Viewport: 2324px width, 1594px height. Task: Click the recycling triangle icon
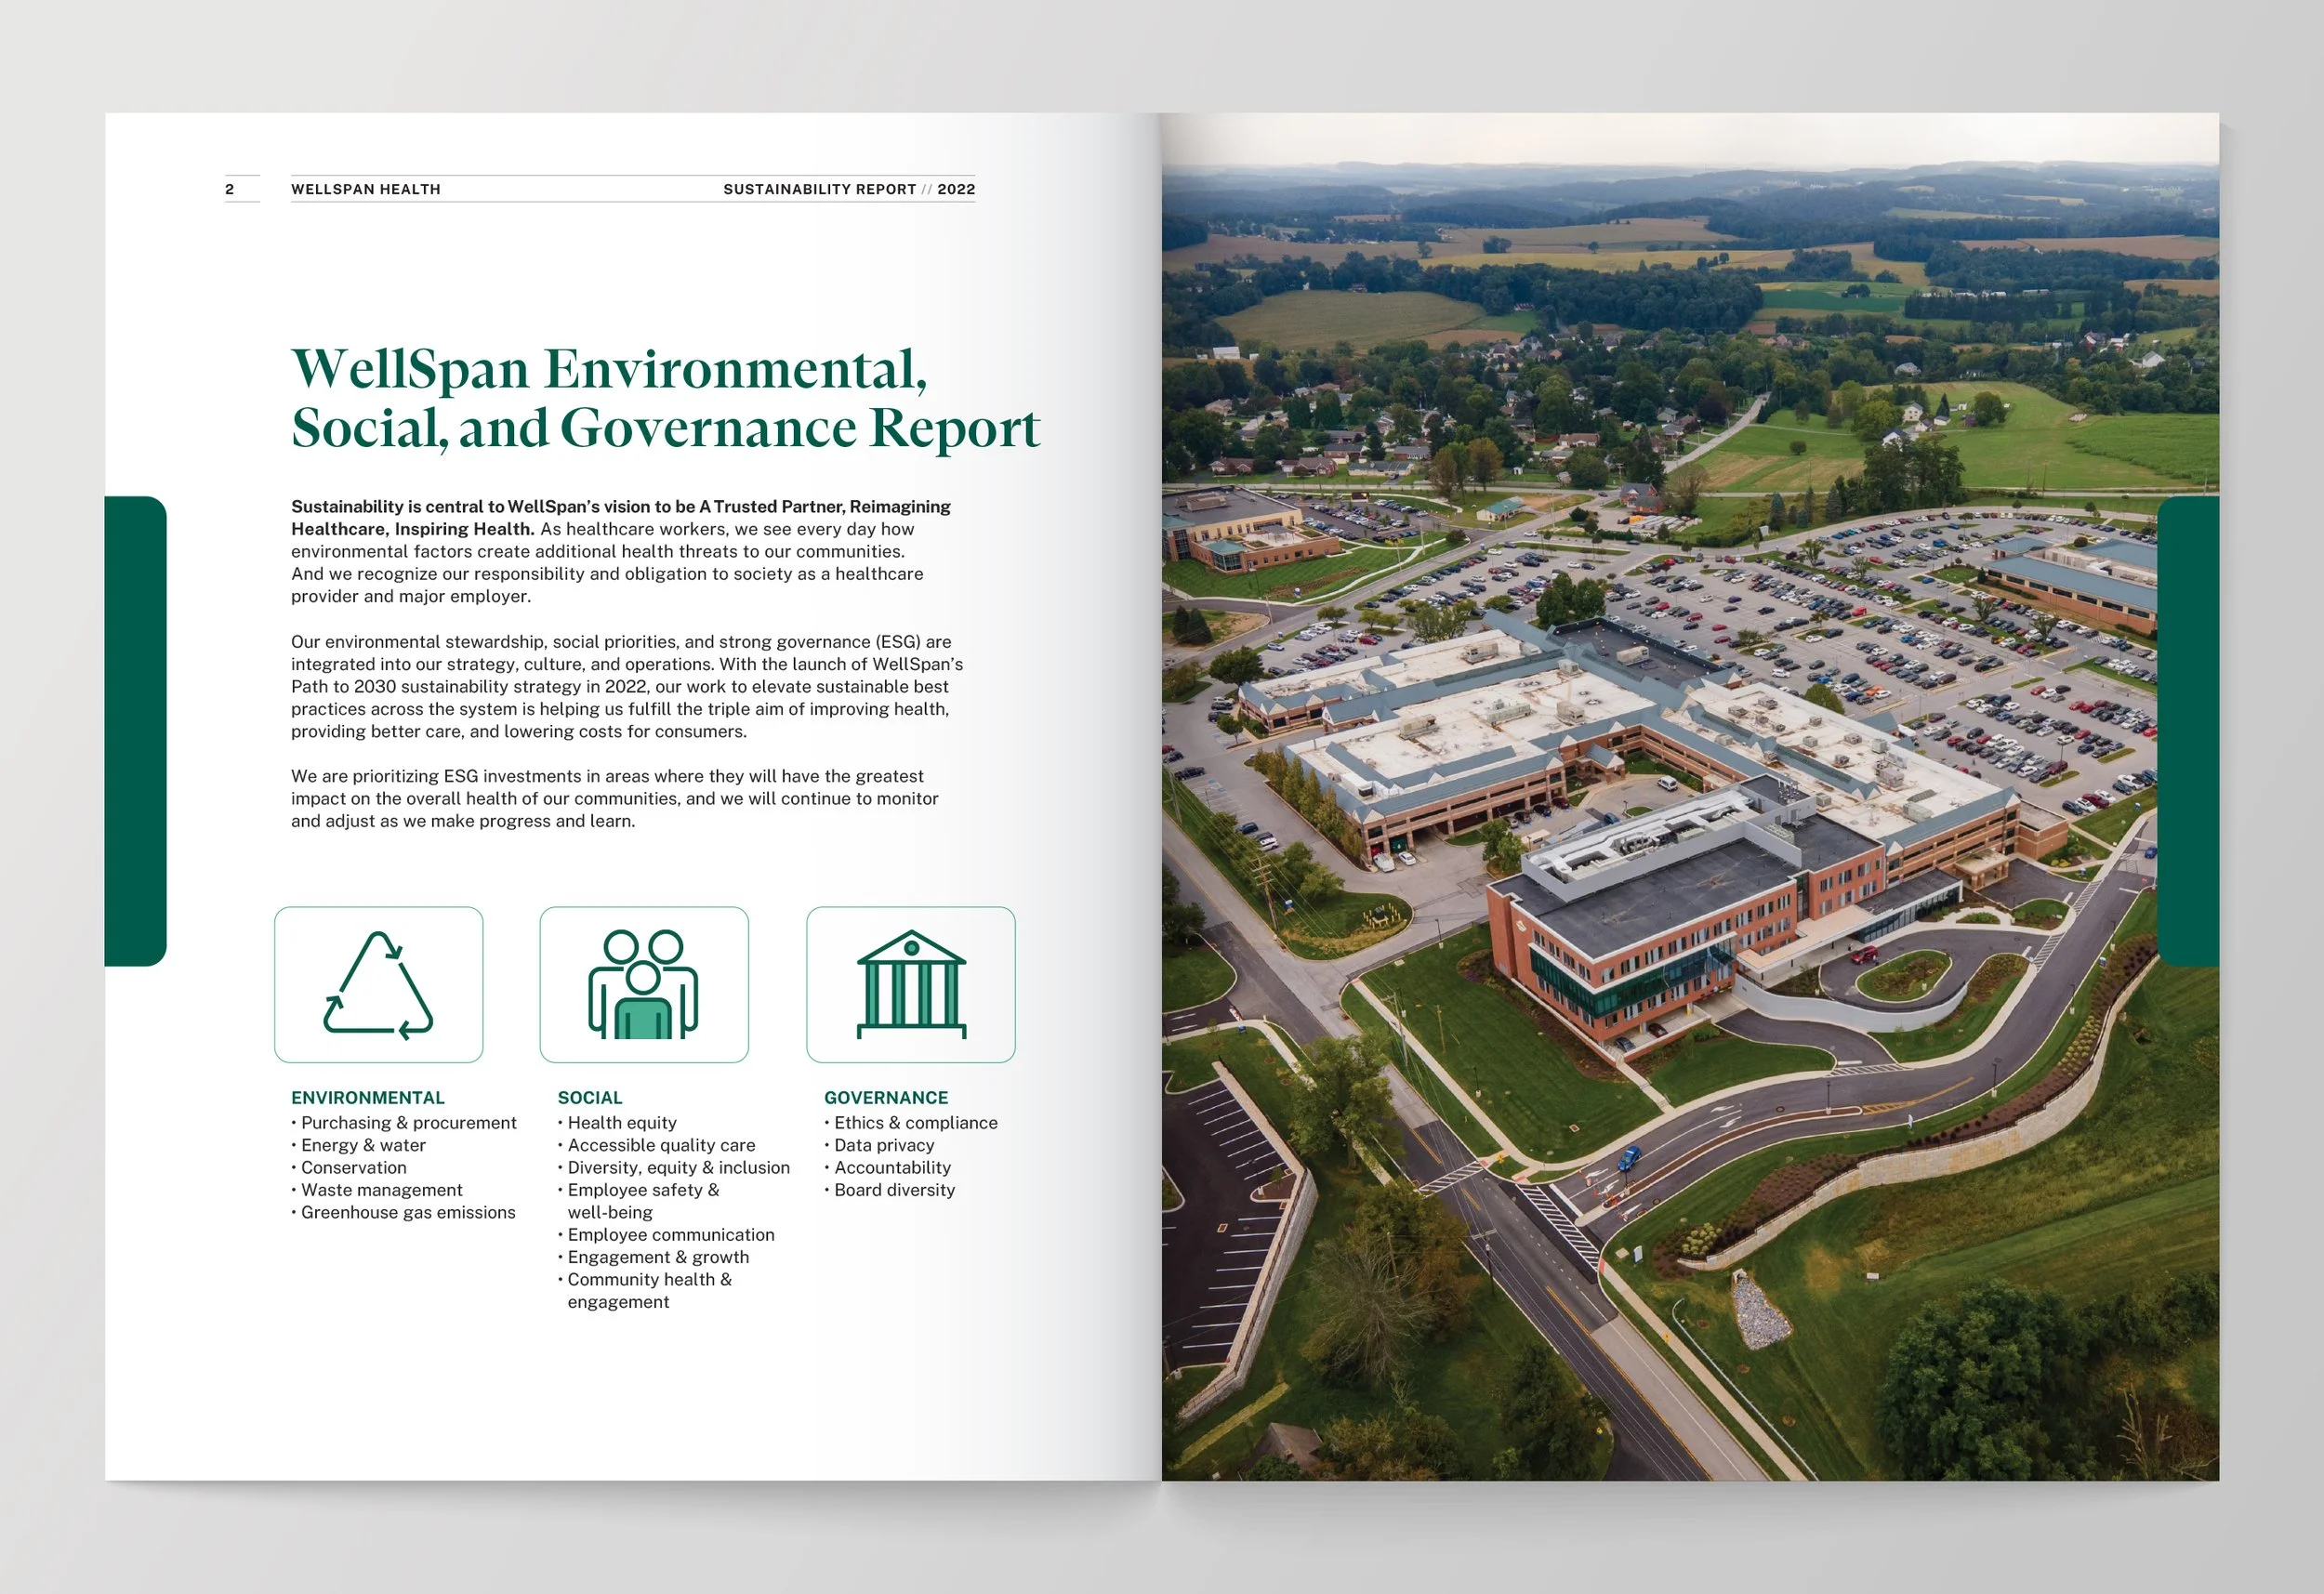coord(378,985)
